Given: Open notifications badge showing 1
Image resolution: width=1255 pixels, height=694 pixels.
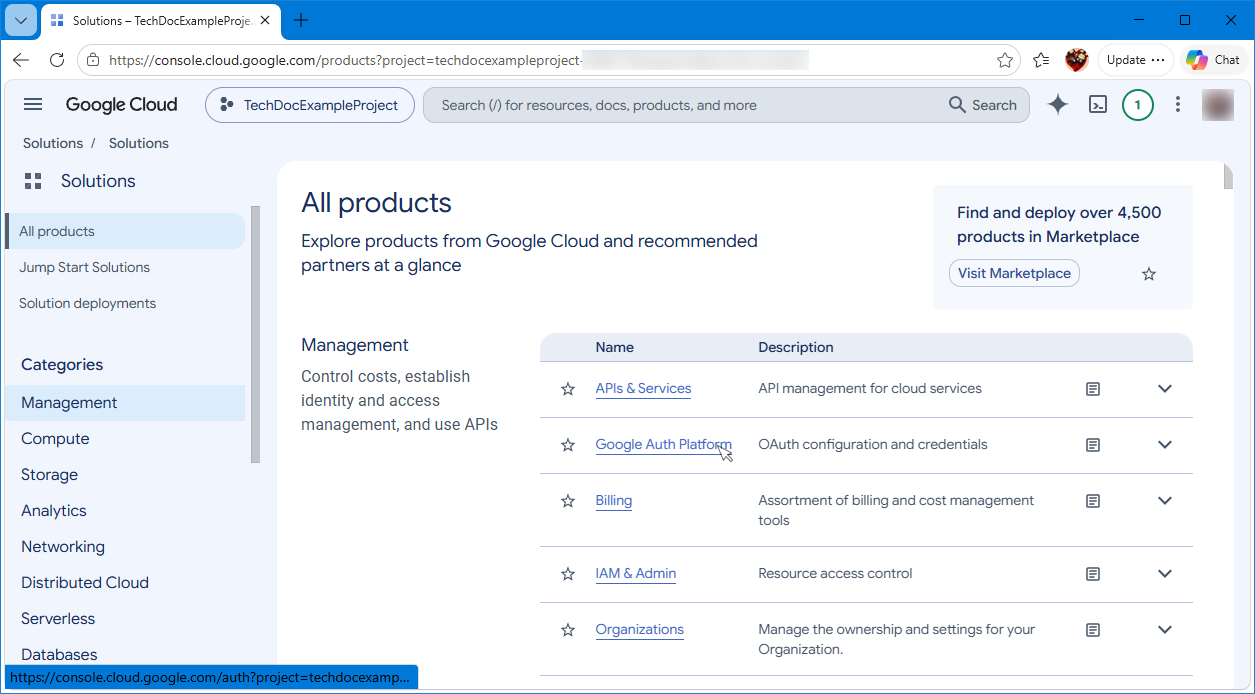Looking at the screenshot, I should coord(1138,105).
